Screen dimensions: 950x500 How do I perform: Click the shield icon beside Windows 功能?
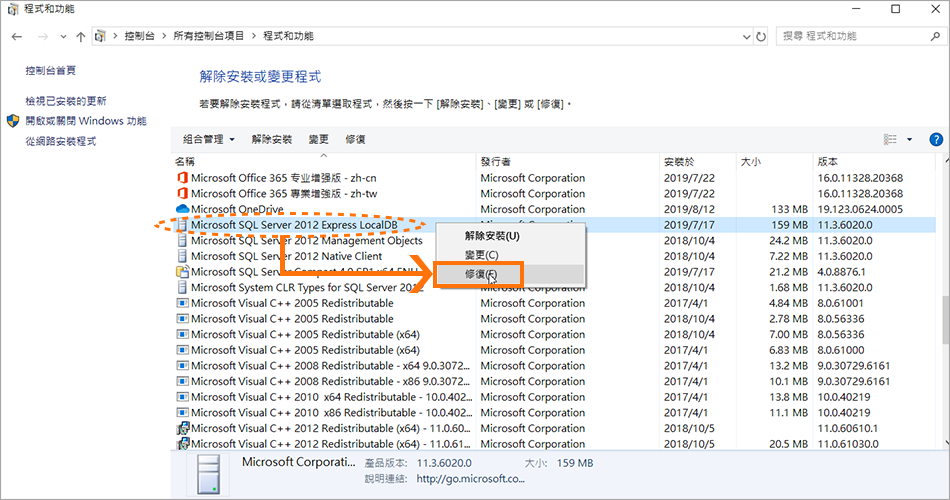[13, 121]
